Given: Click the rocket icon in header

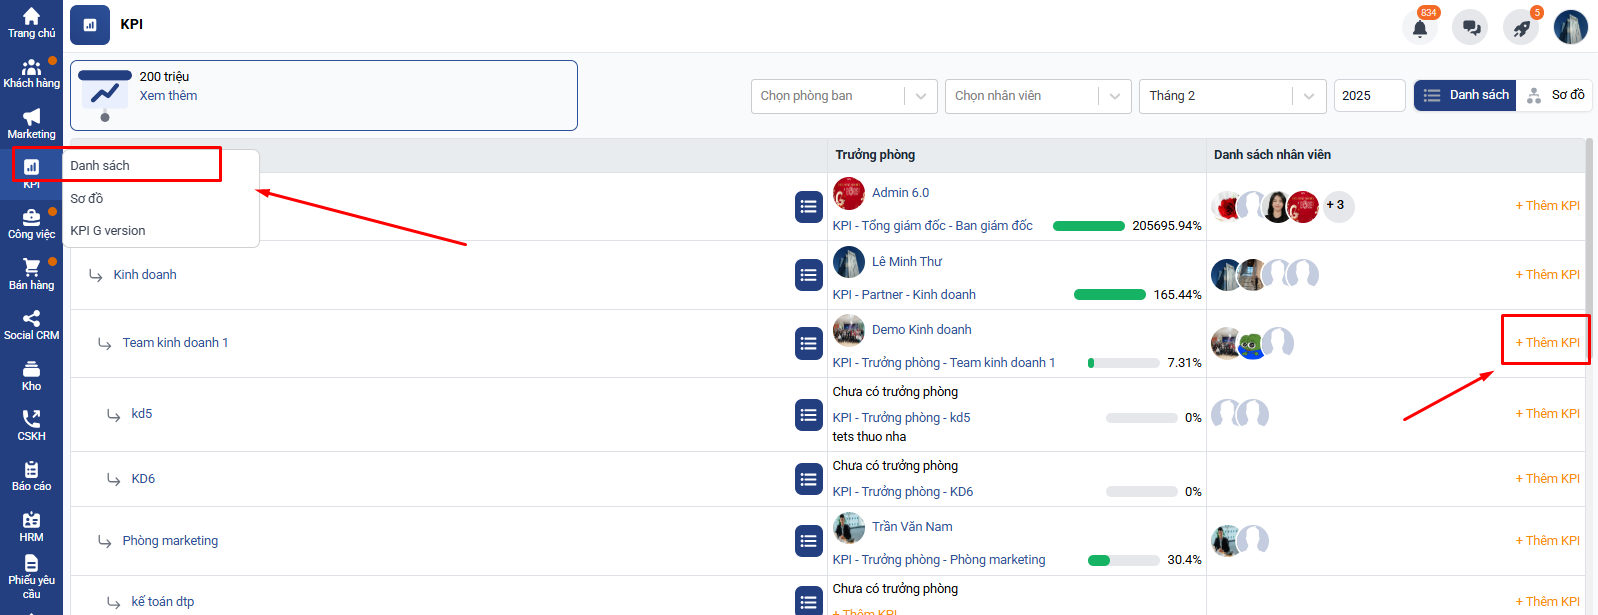Looking at the screenshot, I should 1521,28.
